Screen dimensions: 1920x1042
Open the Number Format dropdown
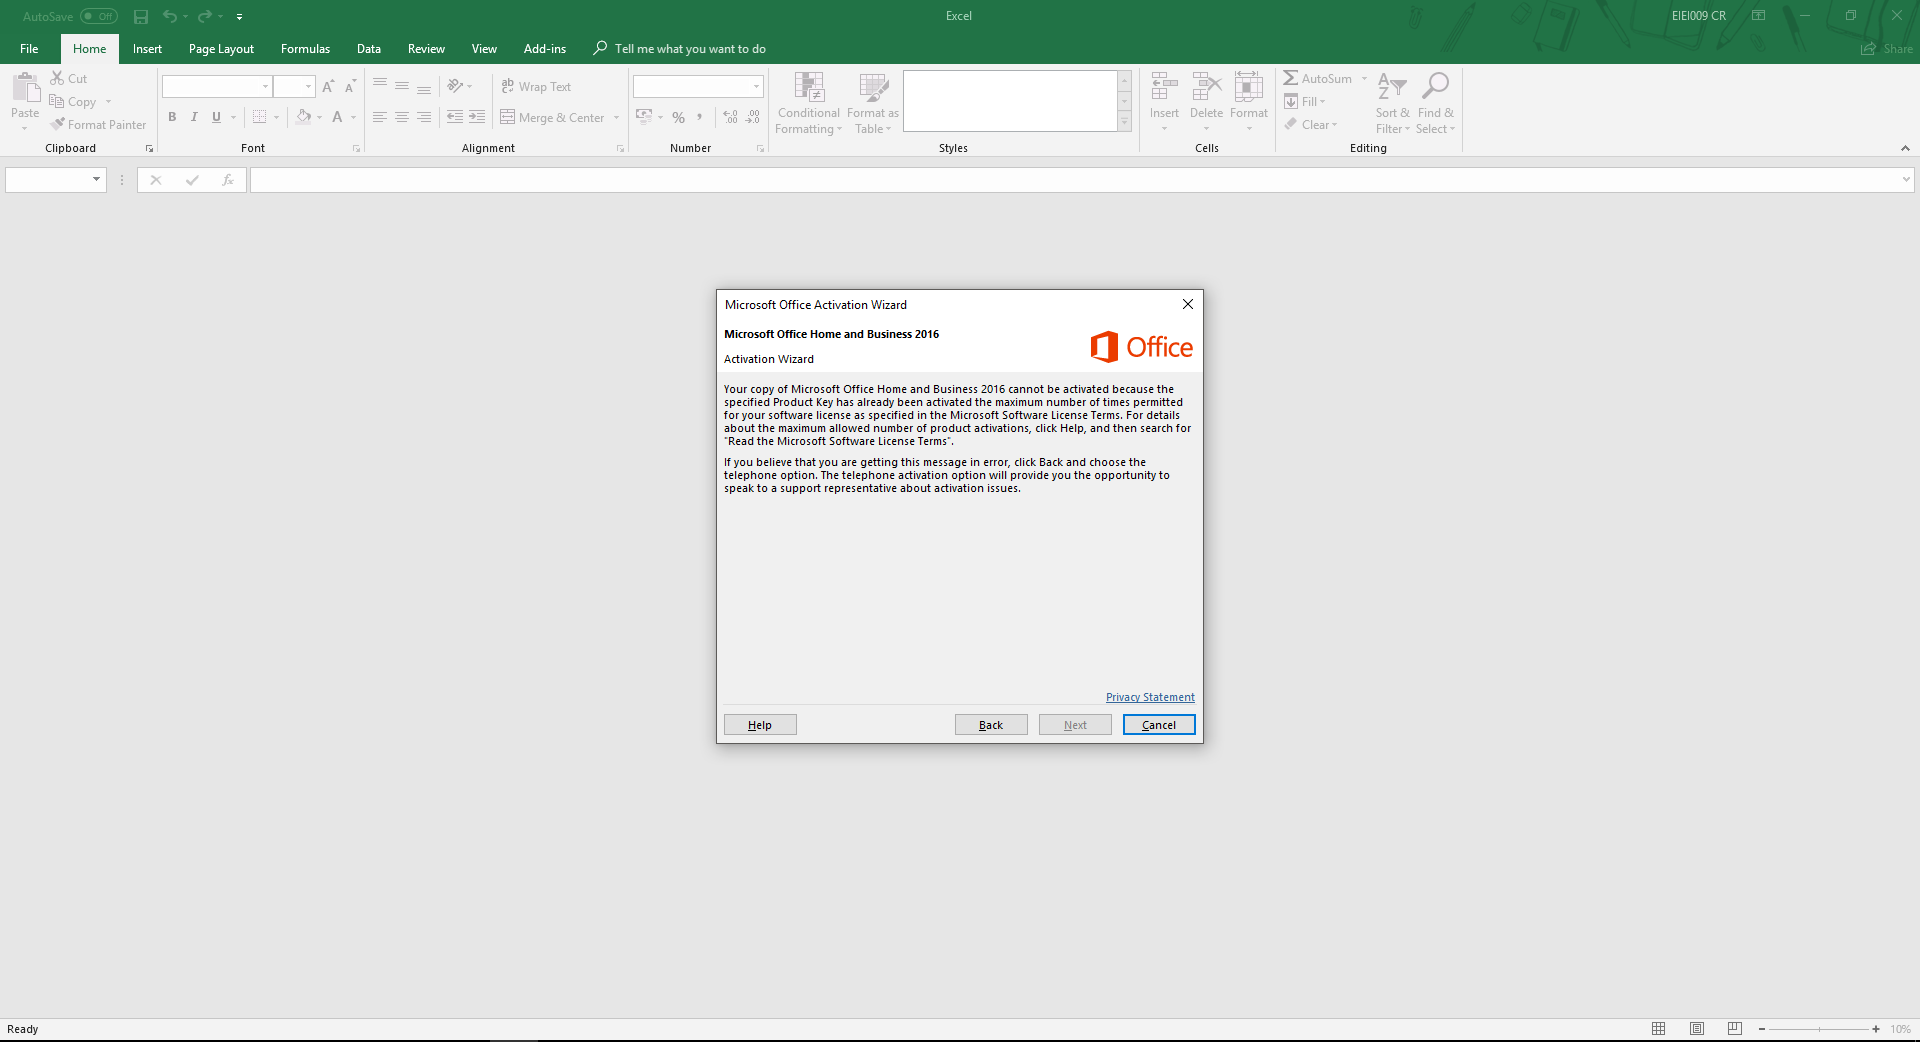[x=756, y=87]
